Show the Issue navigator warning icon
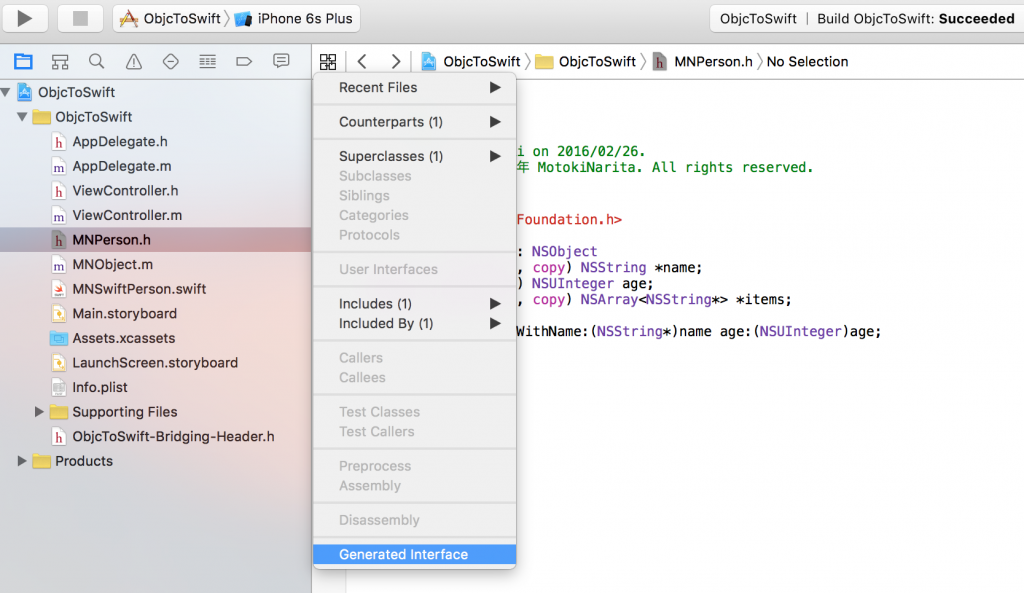 (x=133, y=61)
